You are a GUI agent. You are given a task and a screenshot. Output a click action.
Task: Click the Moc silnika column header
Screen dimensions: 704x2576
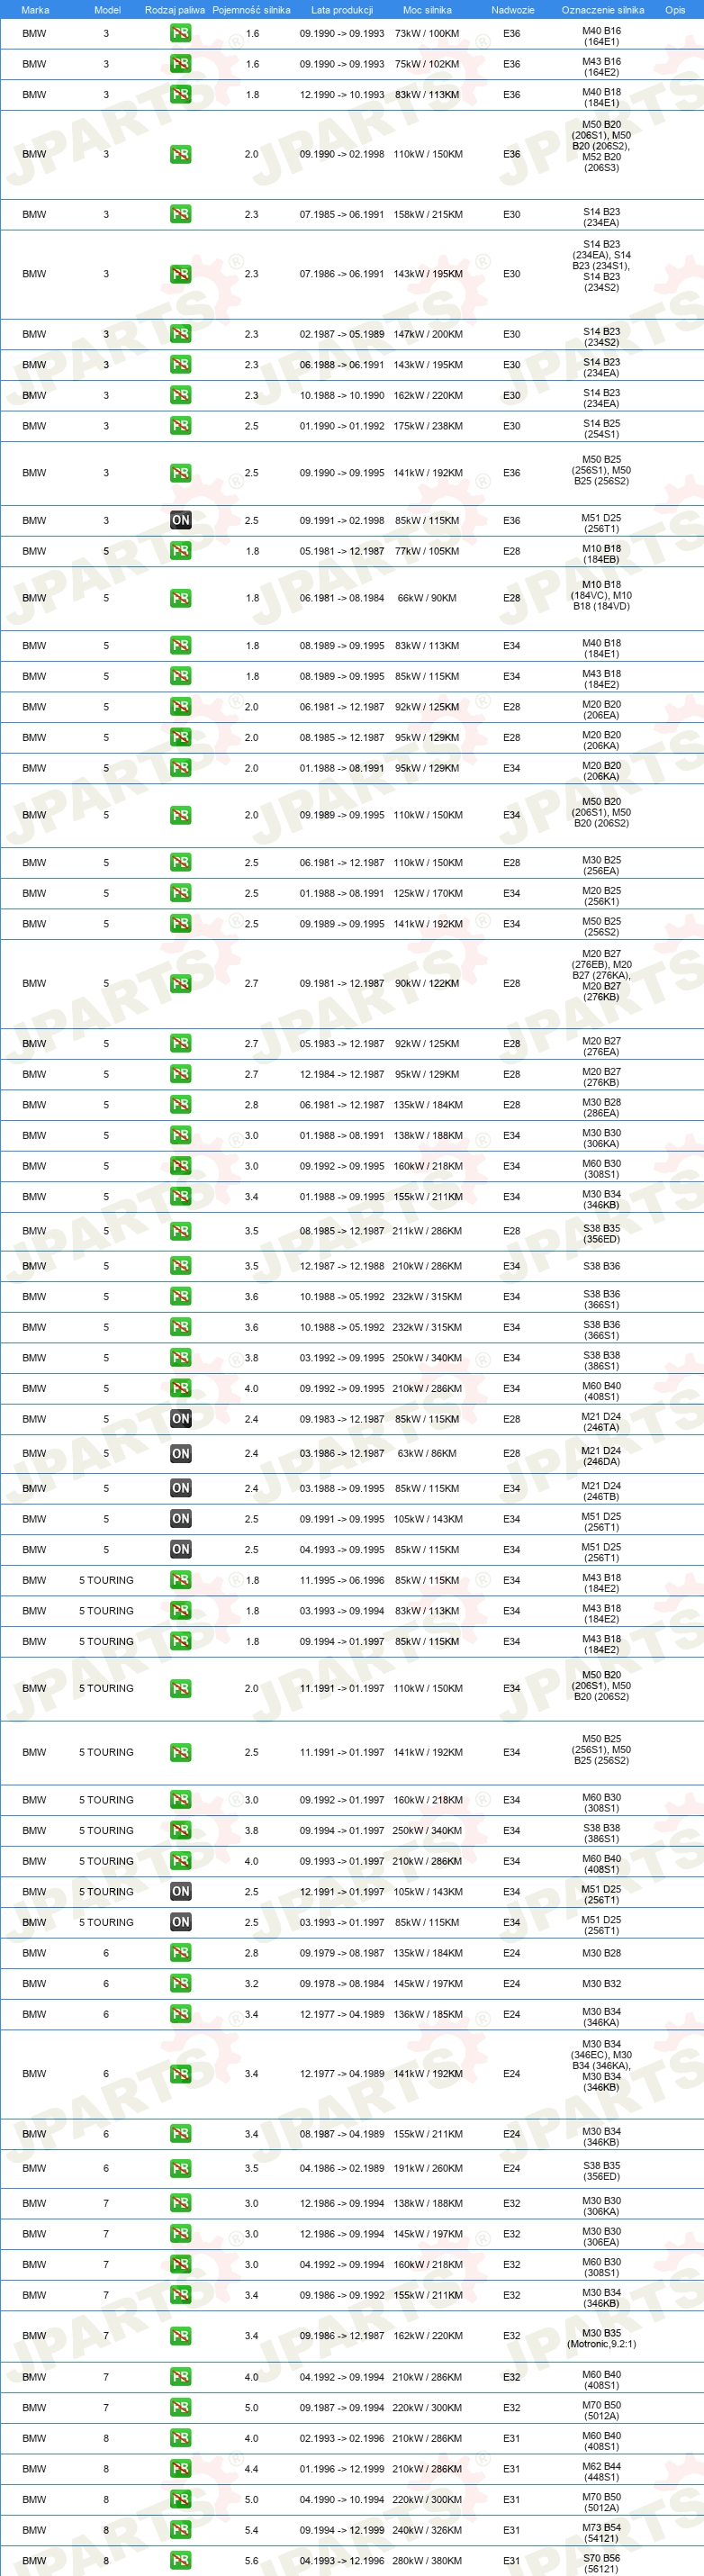click(x=427, y=10)
